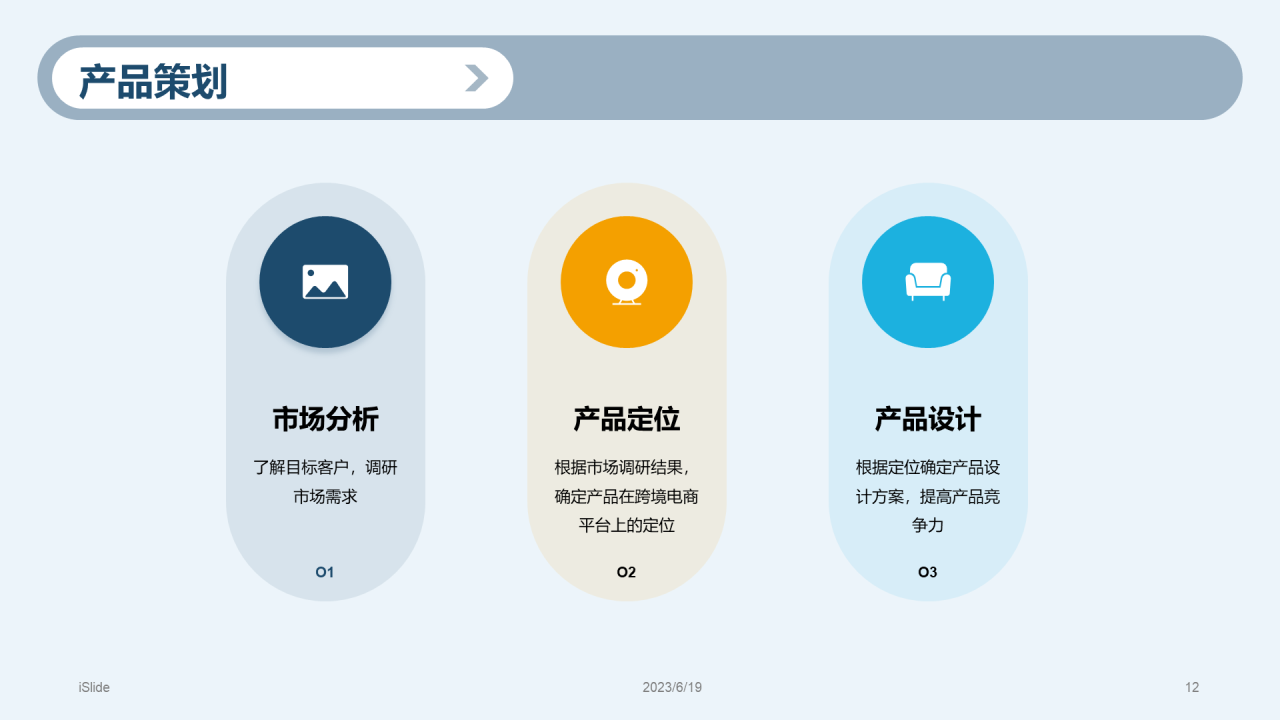Image resolution: width=1280 pixels, height=720 pixels.
Task: Select the "02" number label
Action: 626,572
